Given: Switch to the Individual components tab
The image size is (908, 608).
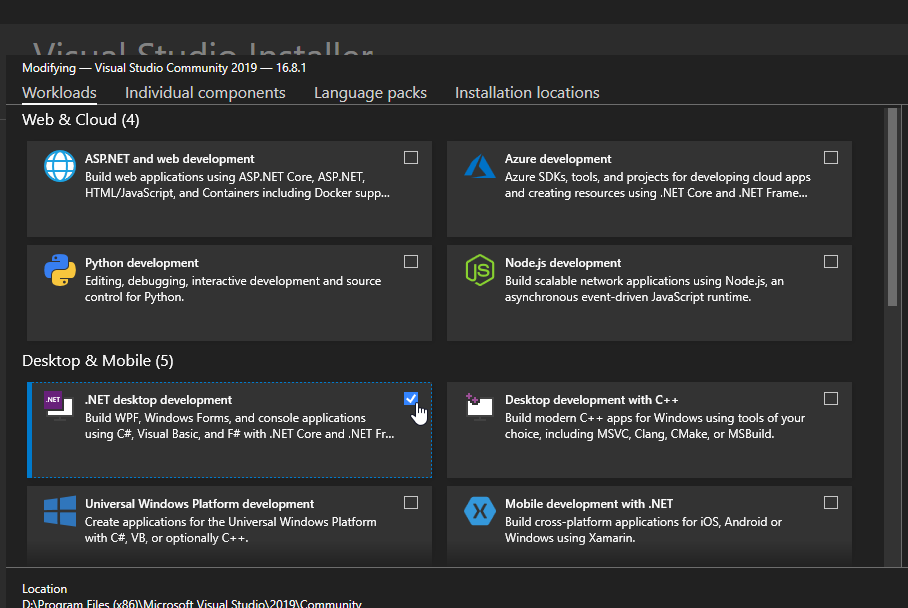Looking at the screenshot, I should (x=205, y=93).
